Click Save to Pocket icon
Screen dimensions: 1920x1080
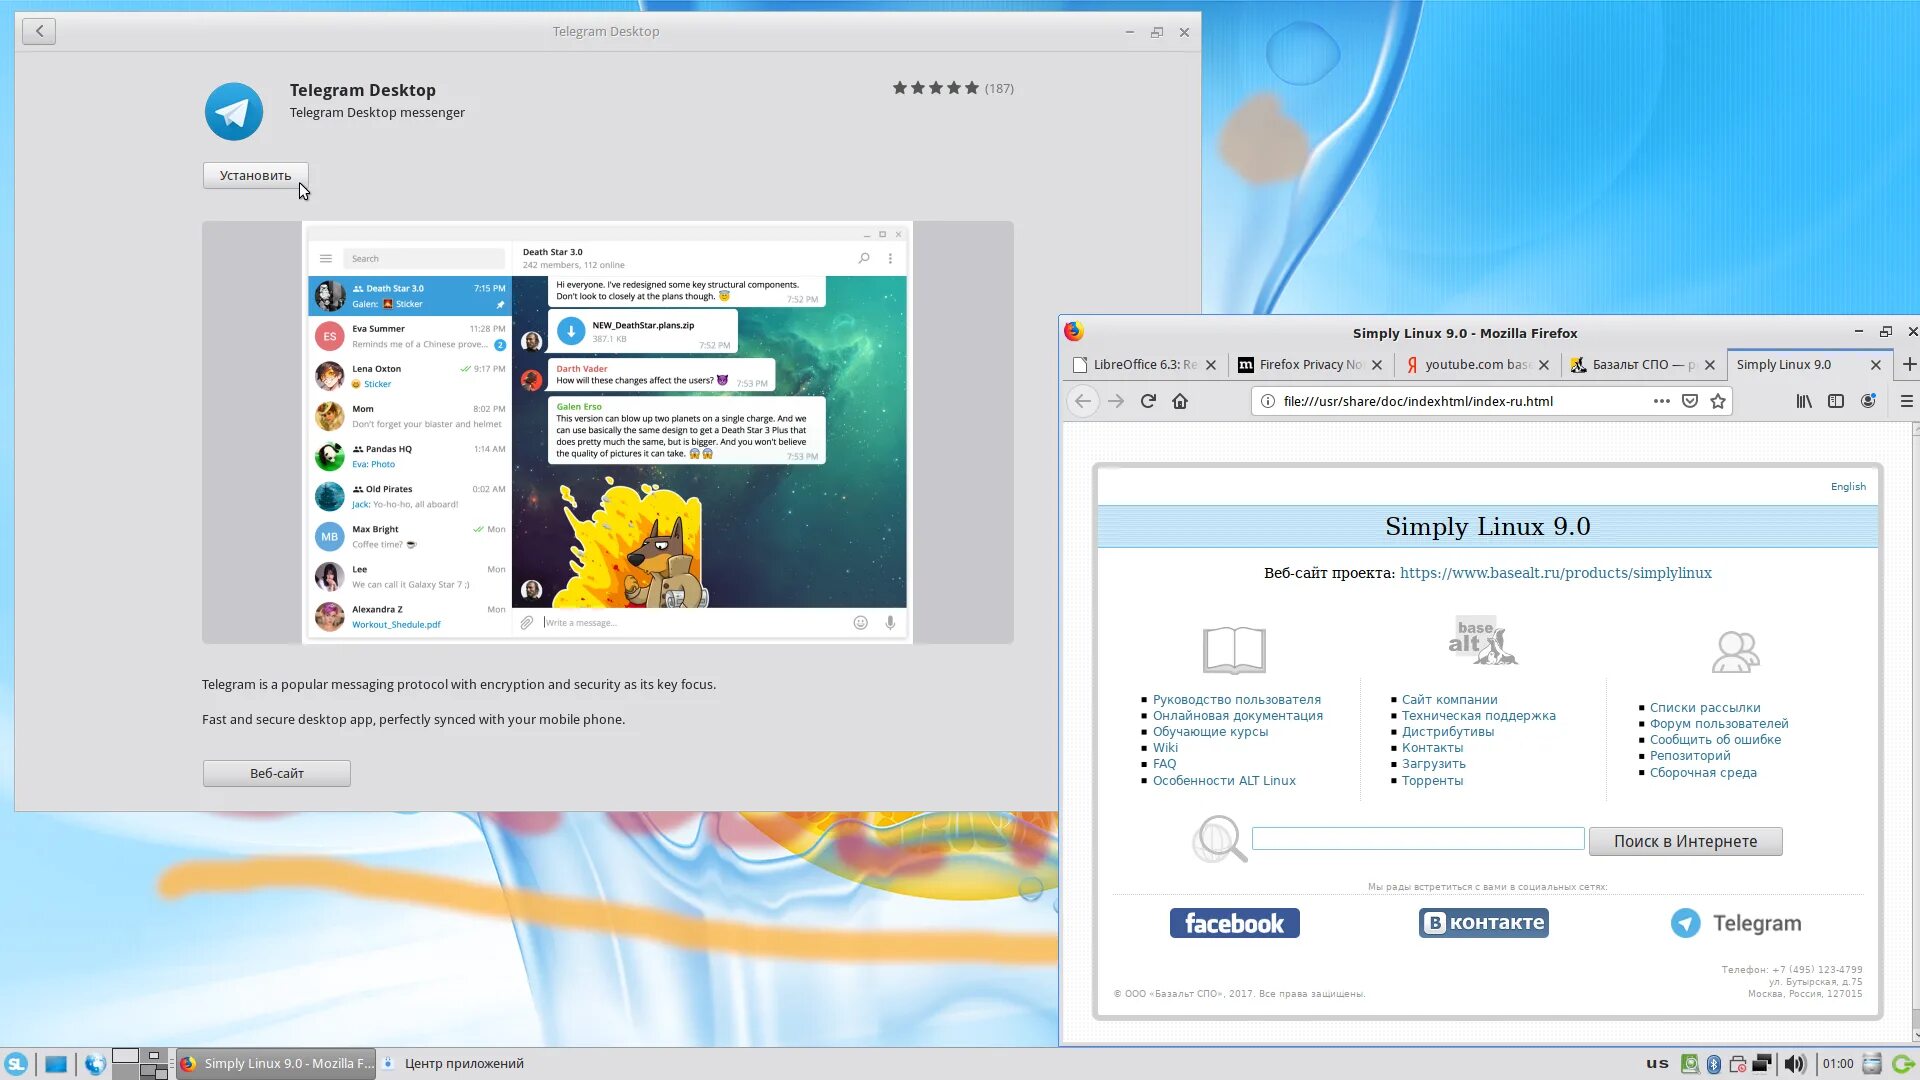1690,401
